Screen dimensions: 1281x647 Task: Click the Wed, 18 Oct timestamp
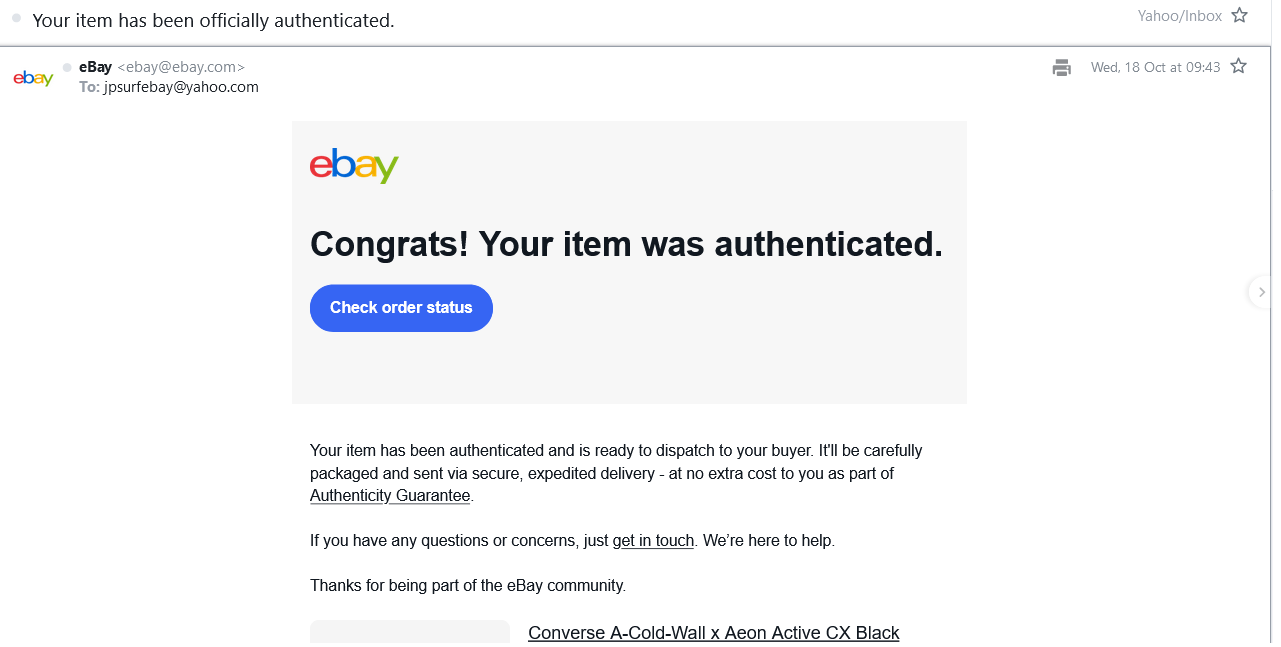(1155, 67)
